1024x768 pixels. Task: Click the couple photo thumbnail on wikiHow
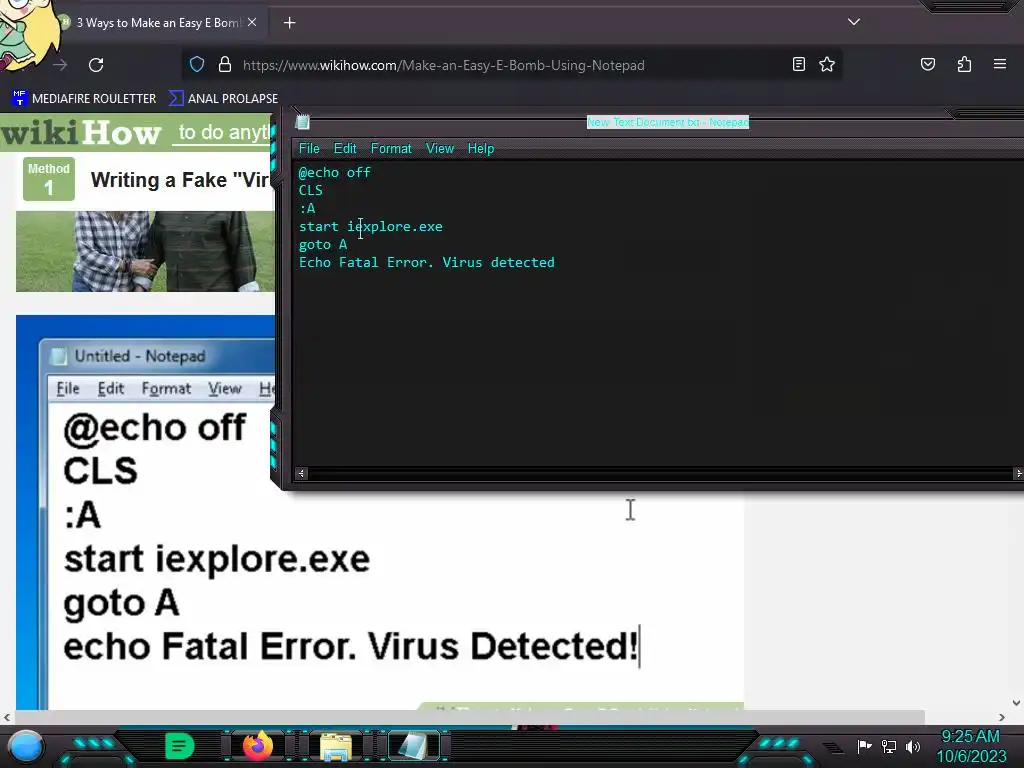[145, 251]
